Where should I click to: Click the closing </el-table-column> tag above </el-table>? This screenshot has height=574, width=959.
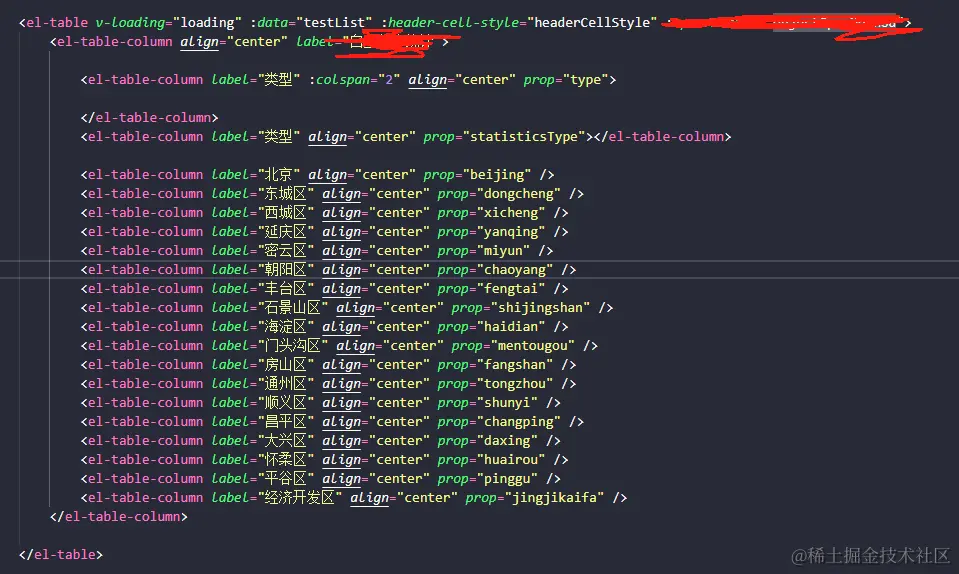point(119,516)
